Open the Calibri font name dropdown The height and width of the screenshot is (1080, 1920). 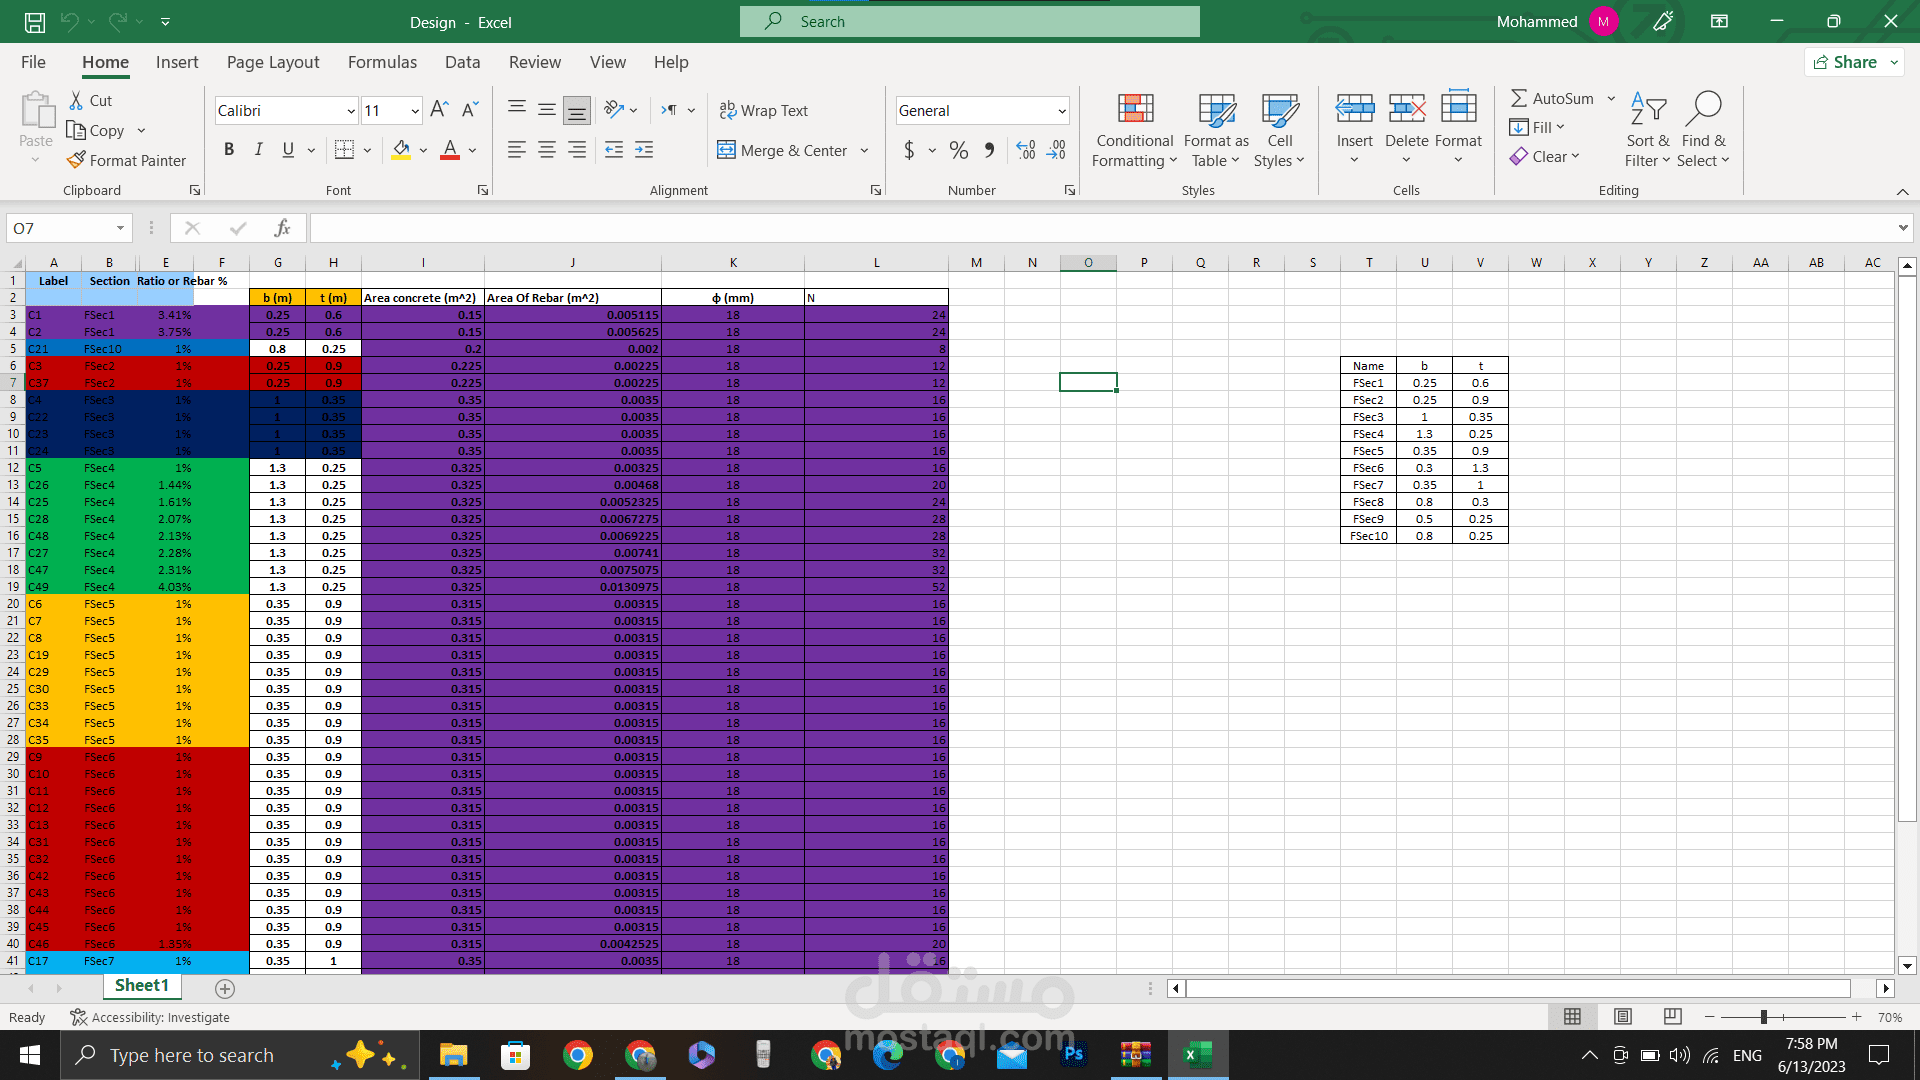click(x=350, y=111)
